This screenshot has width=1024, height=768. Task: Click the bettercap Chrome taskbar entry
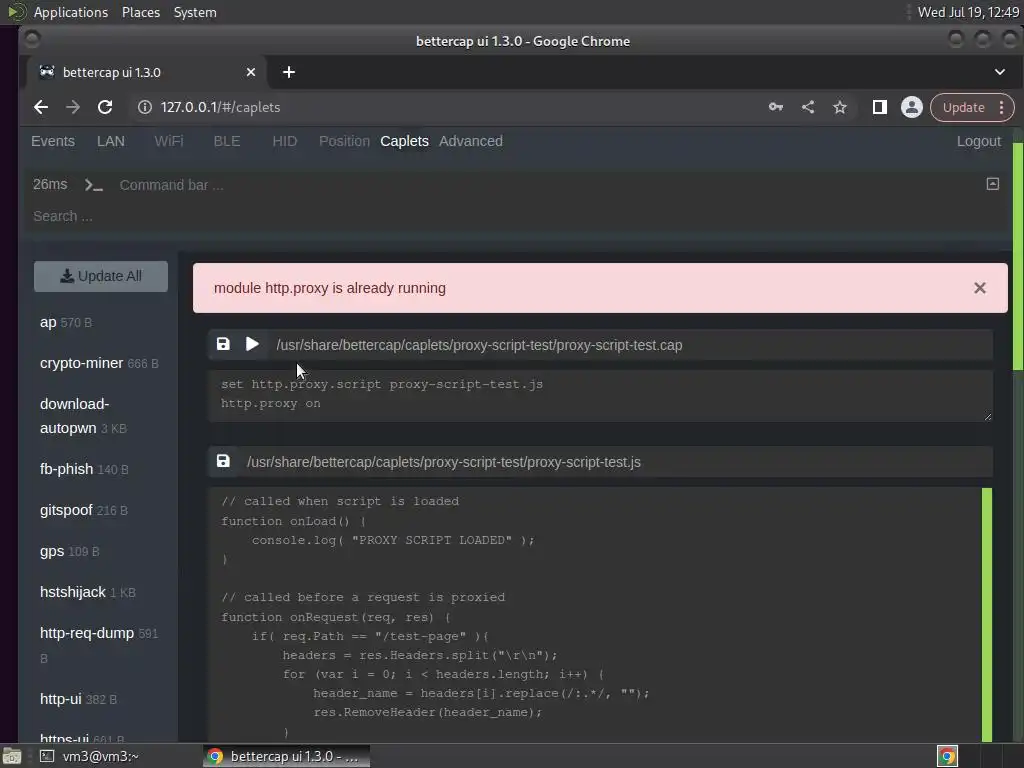coord(286,756)
